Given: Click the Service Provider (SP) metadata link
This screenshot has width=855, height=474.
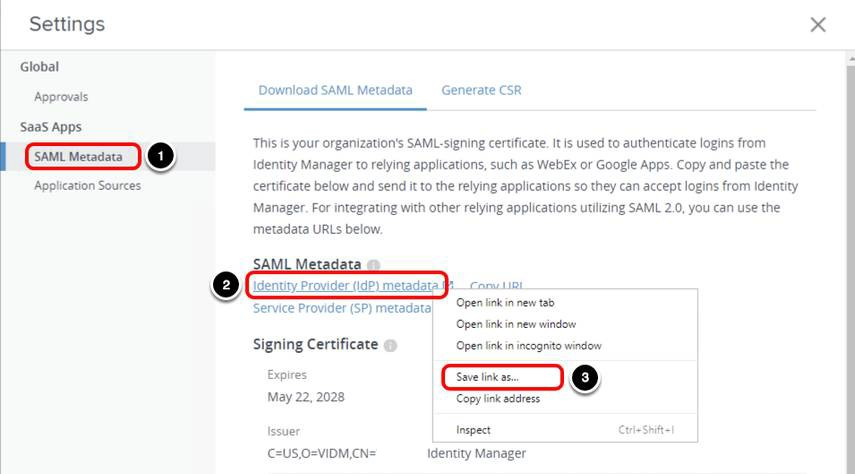Looking at the screenshot, I should [x=341, y=308].
